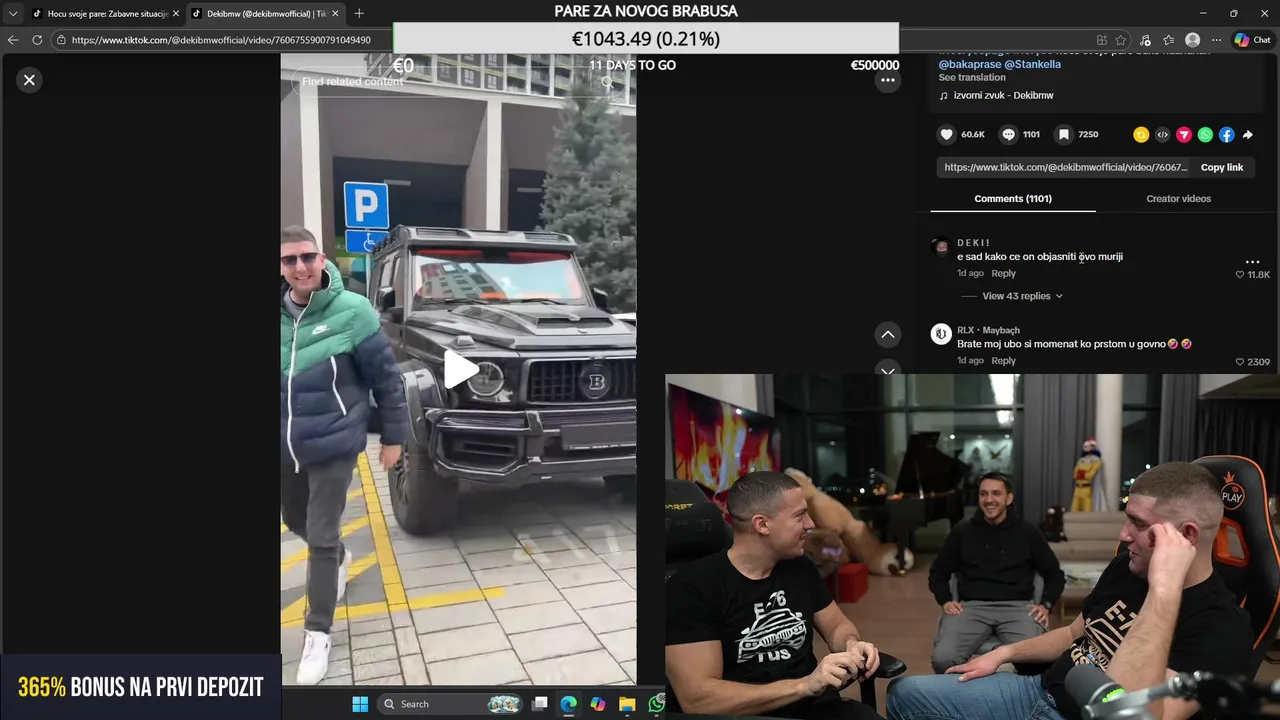Open Edge settings and more menu
Viewport: 1280px width, 720px height.
(1216, 40)
